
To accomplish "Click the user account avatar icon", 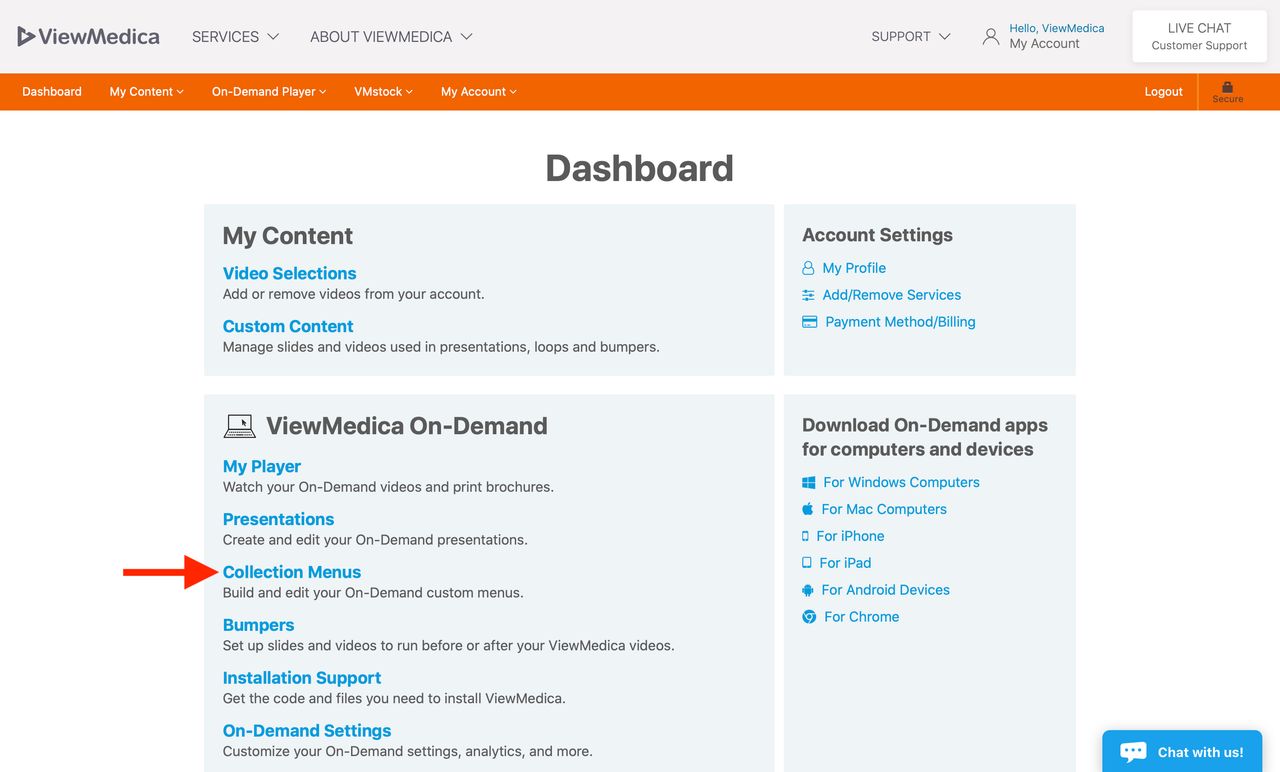I will [991, 36].
